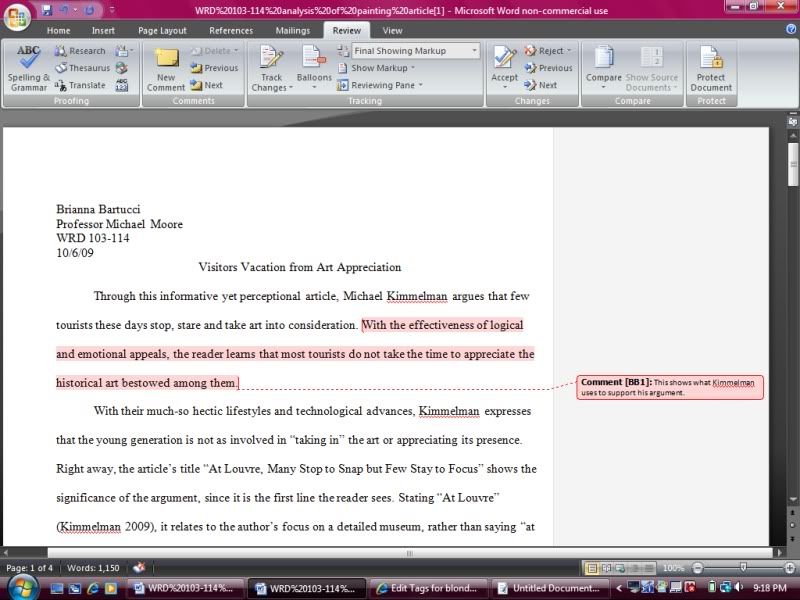The image size is (800, 600).
Task: Open the Research pane
Action: pos(80,51)
